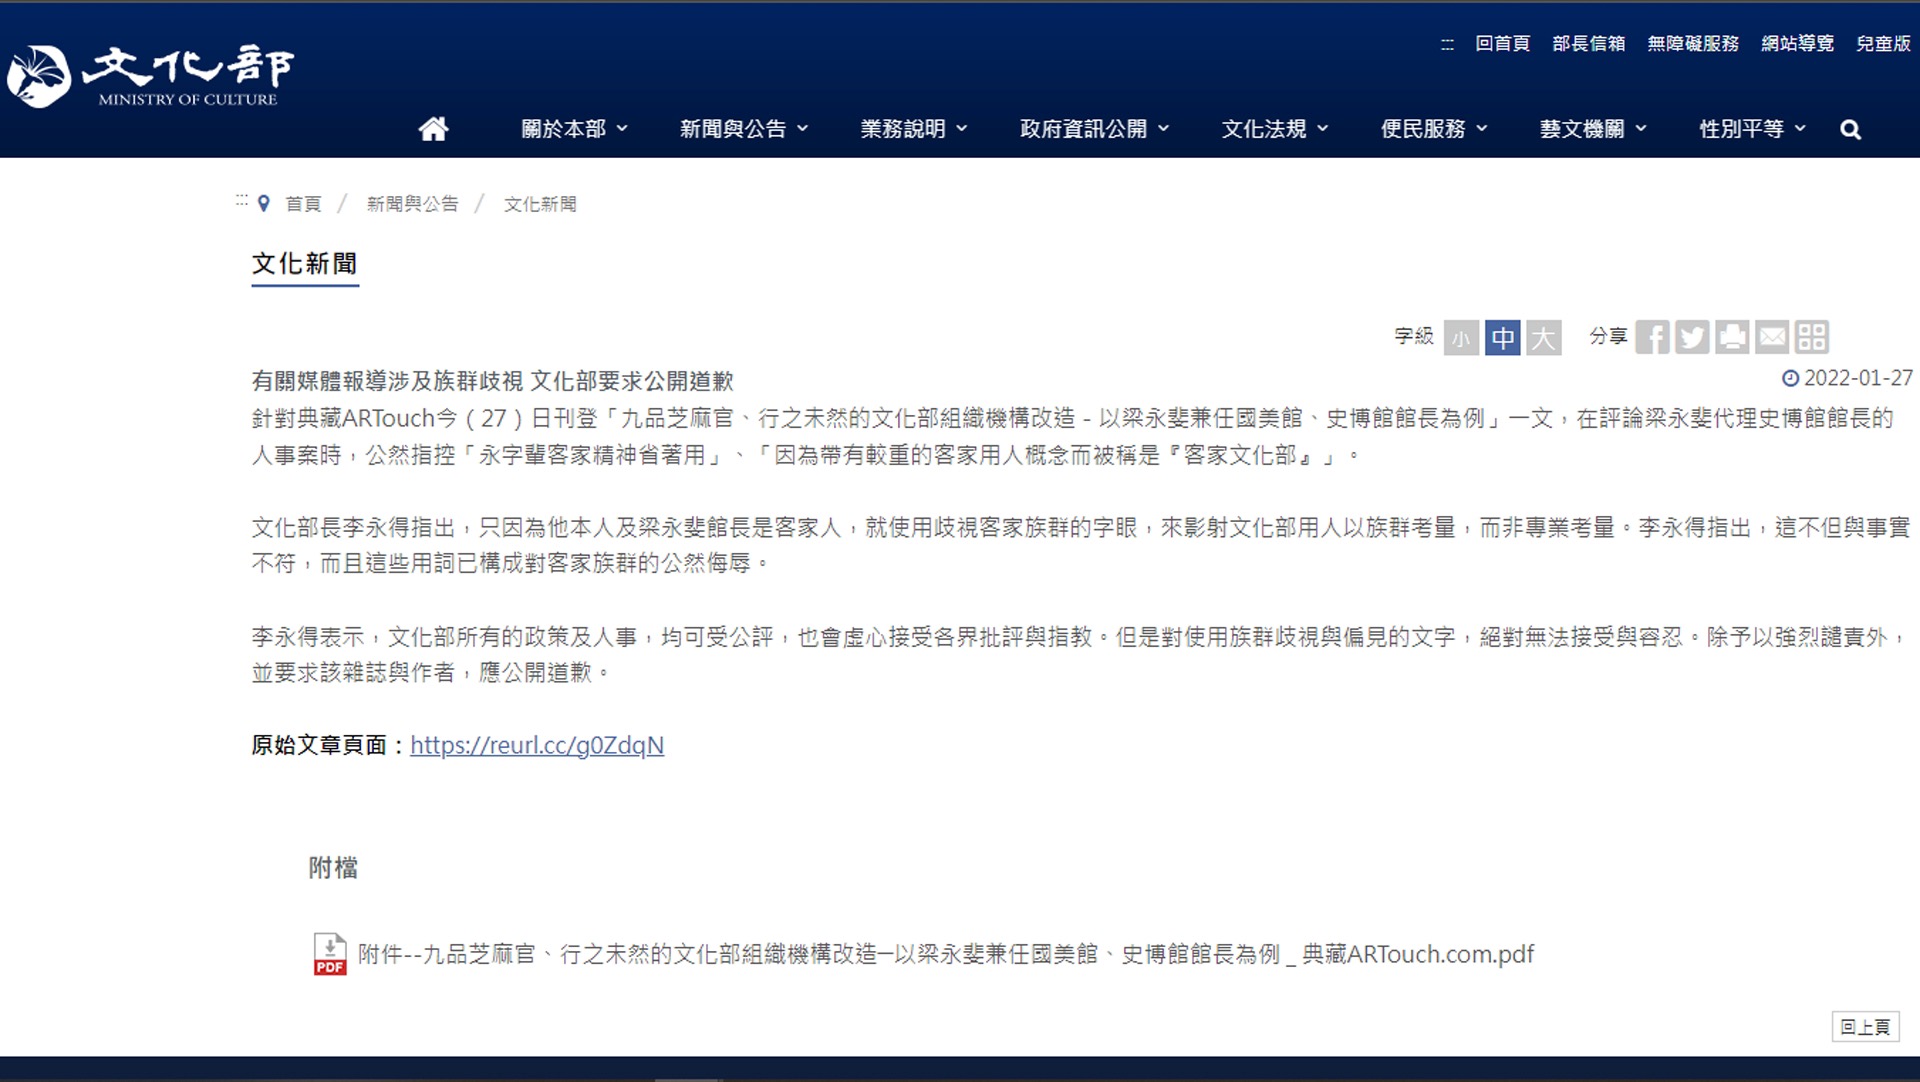Share article on Facebook
The height and width of the screenshot is (1082, 1920).
(1652, 337)
